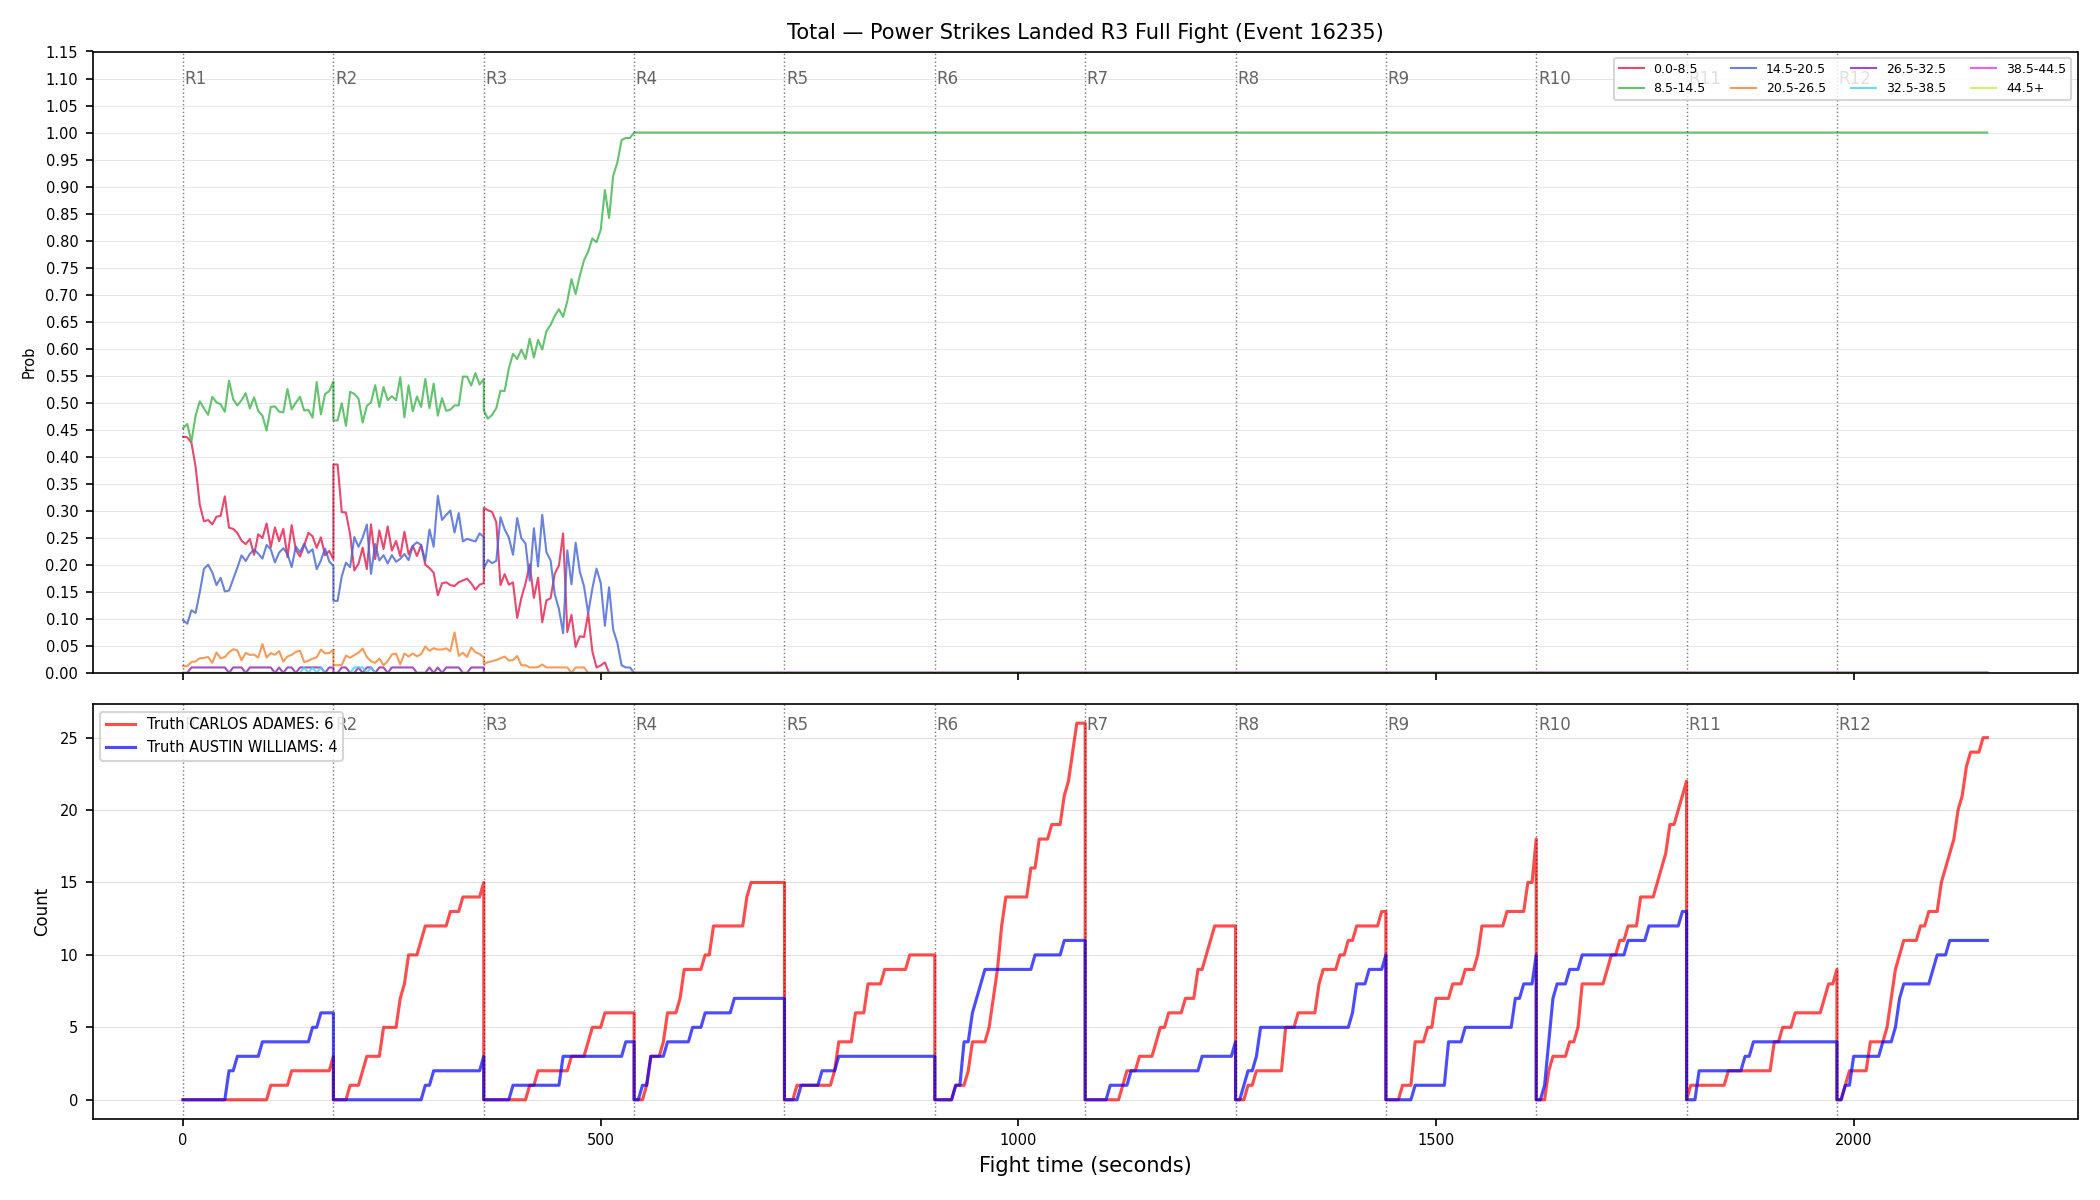Screen dimensions: 2100x1200
Task: Click the Truth CARLOS ADAMES legend label
Action: pos(240,724)
